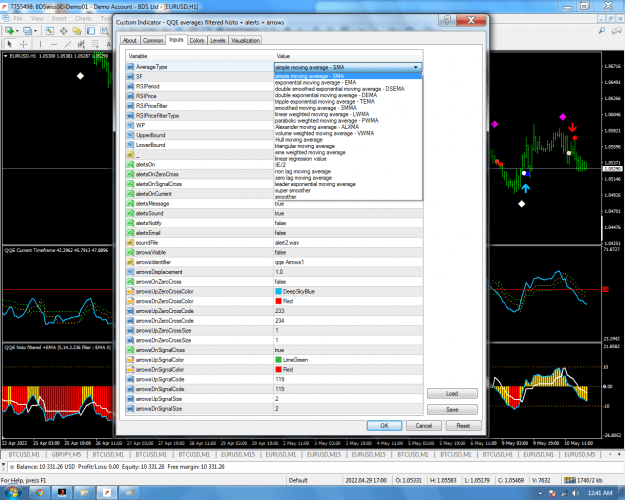625x500 pixels.
Task: Select the Crosshair tool
Action: (x=24, y=44)
